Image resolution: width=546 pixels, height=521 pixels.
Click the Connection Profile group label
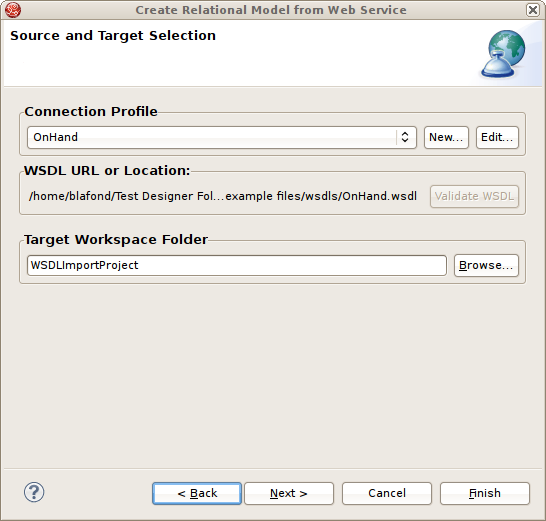point(91,112)
